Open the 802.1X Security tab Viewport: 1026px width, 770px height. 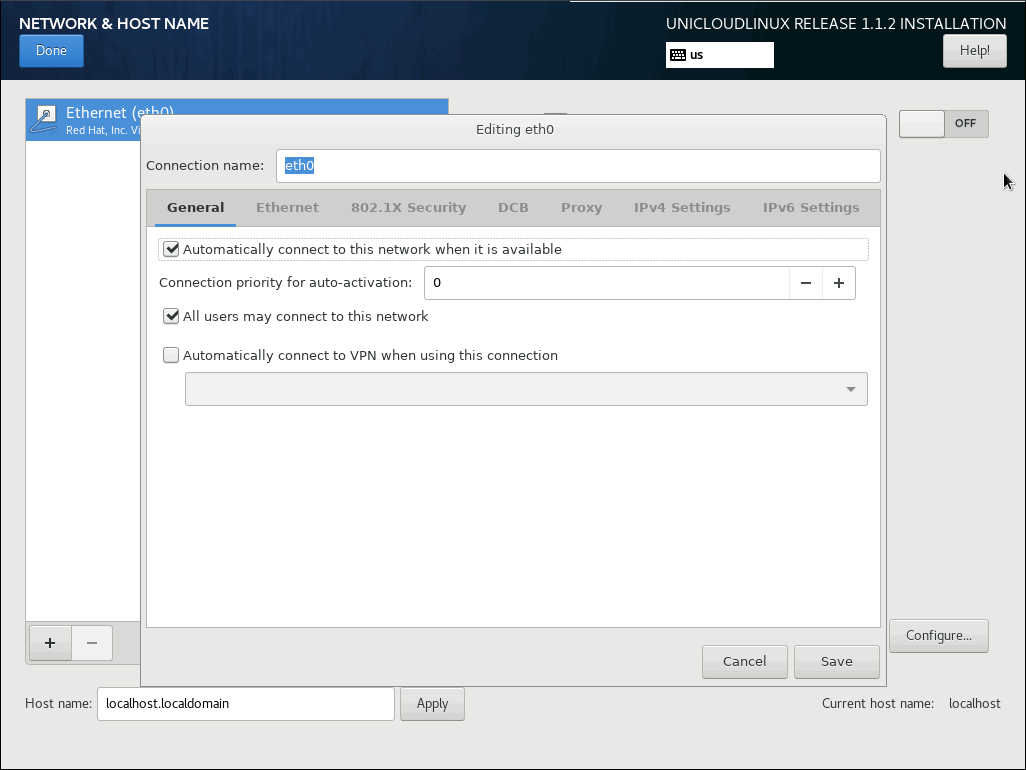408,207
